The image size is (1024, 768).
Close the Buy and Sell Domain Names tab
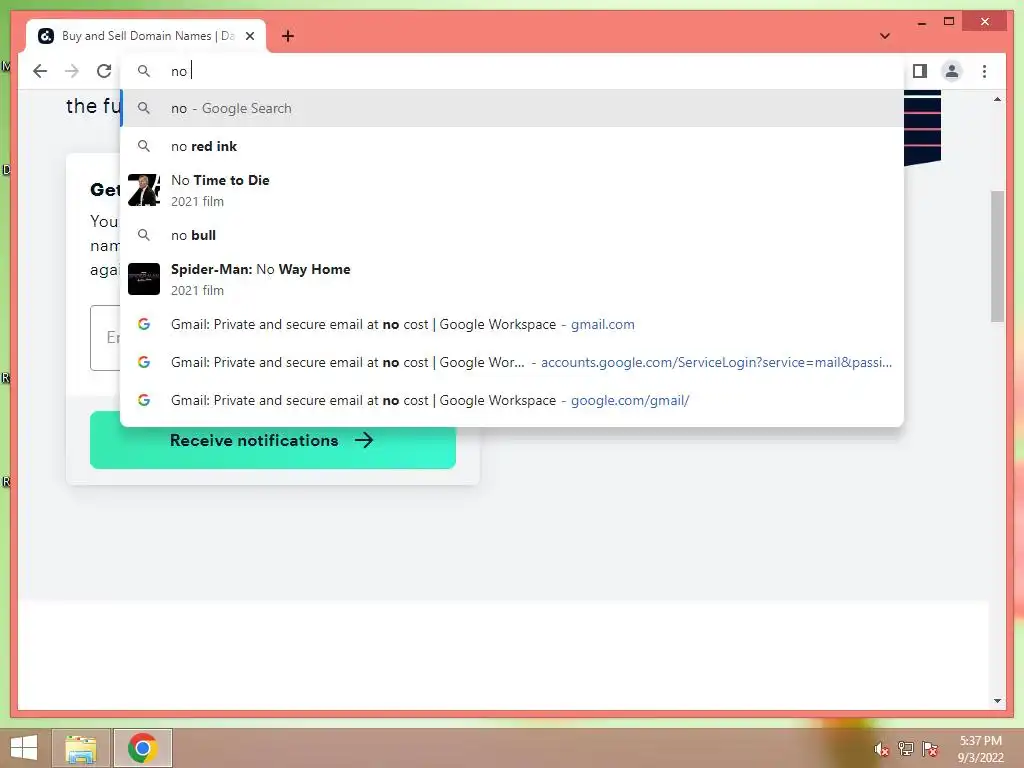[x=249, y=36]
